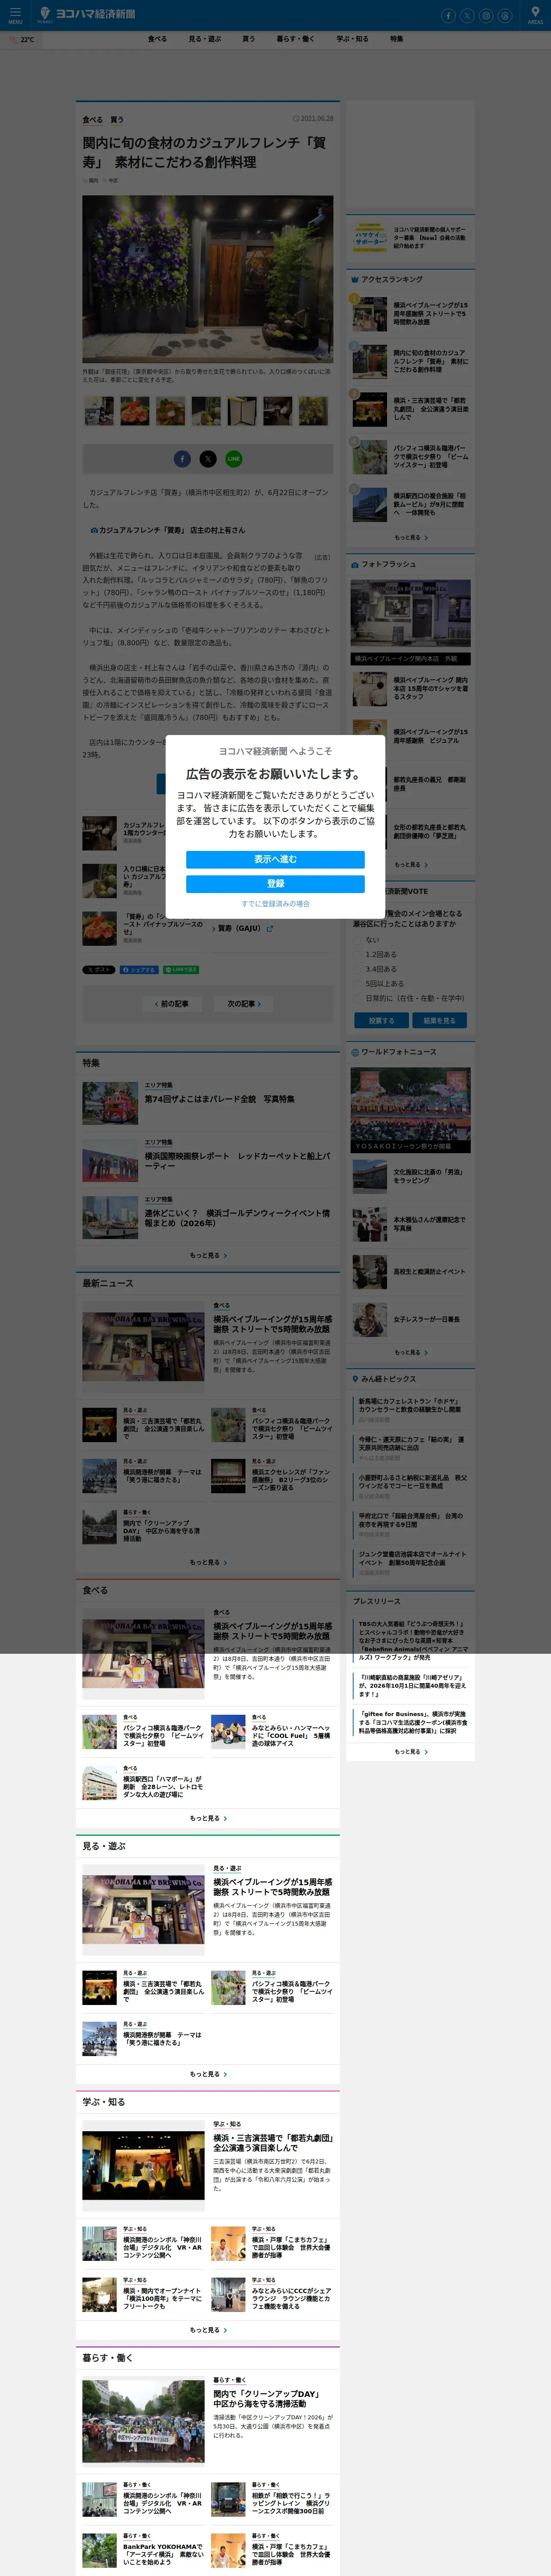
Task: Click the external link icon after 賀寿（GAJU）
Action: click(x=270, y=929)
